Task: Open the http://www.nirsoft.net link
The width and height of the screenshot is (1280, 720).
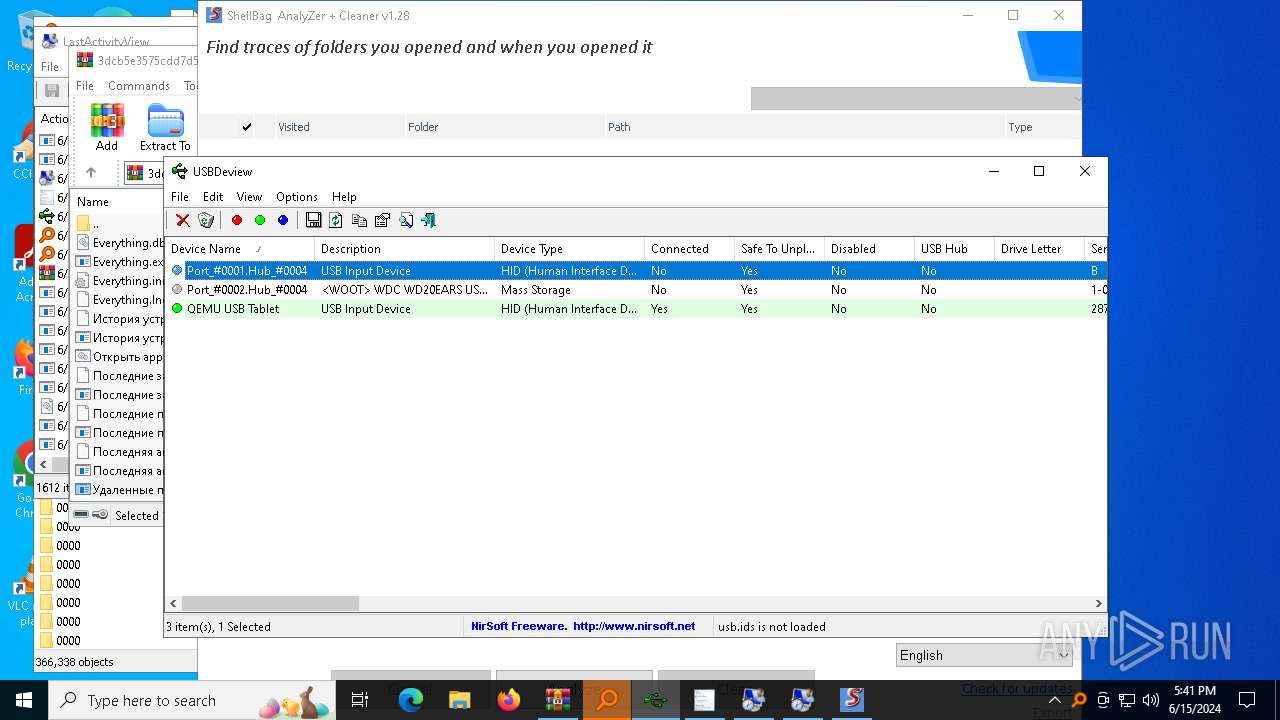Action: (x=634, y=626)
